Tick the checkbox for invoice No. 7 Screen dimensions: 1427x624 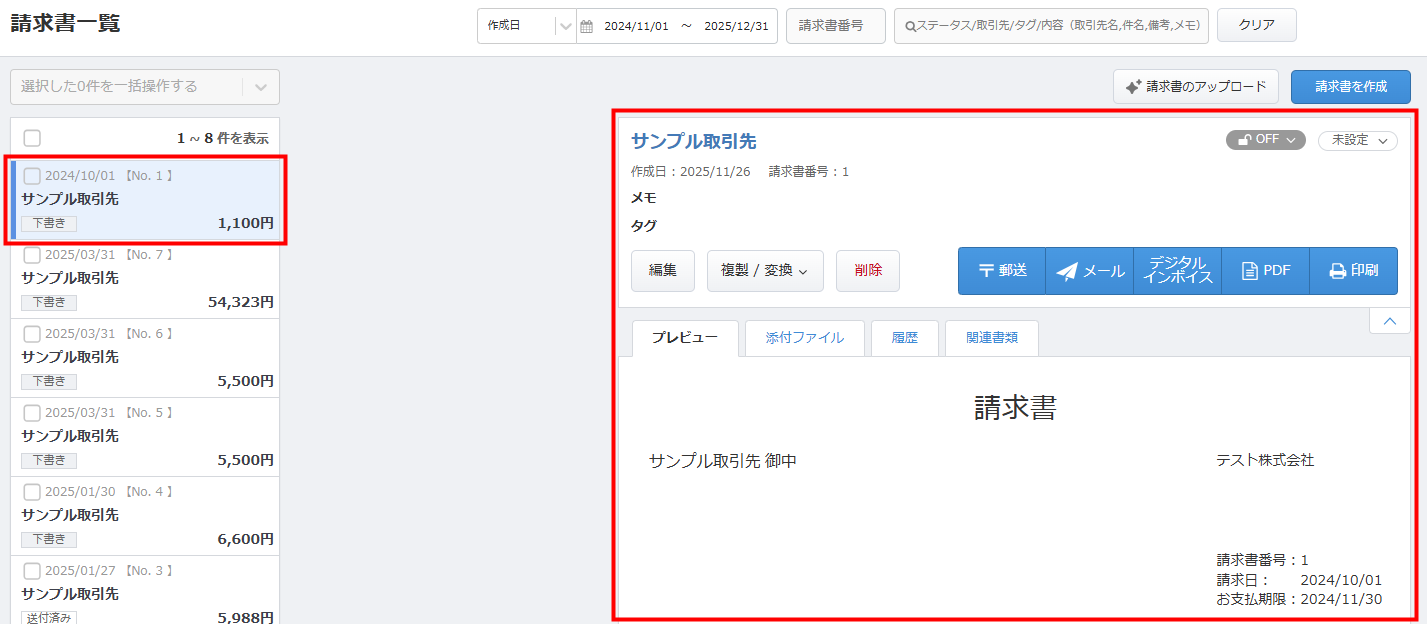32,255
